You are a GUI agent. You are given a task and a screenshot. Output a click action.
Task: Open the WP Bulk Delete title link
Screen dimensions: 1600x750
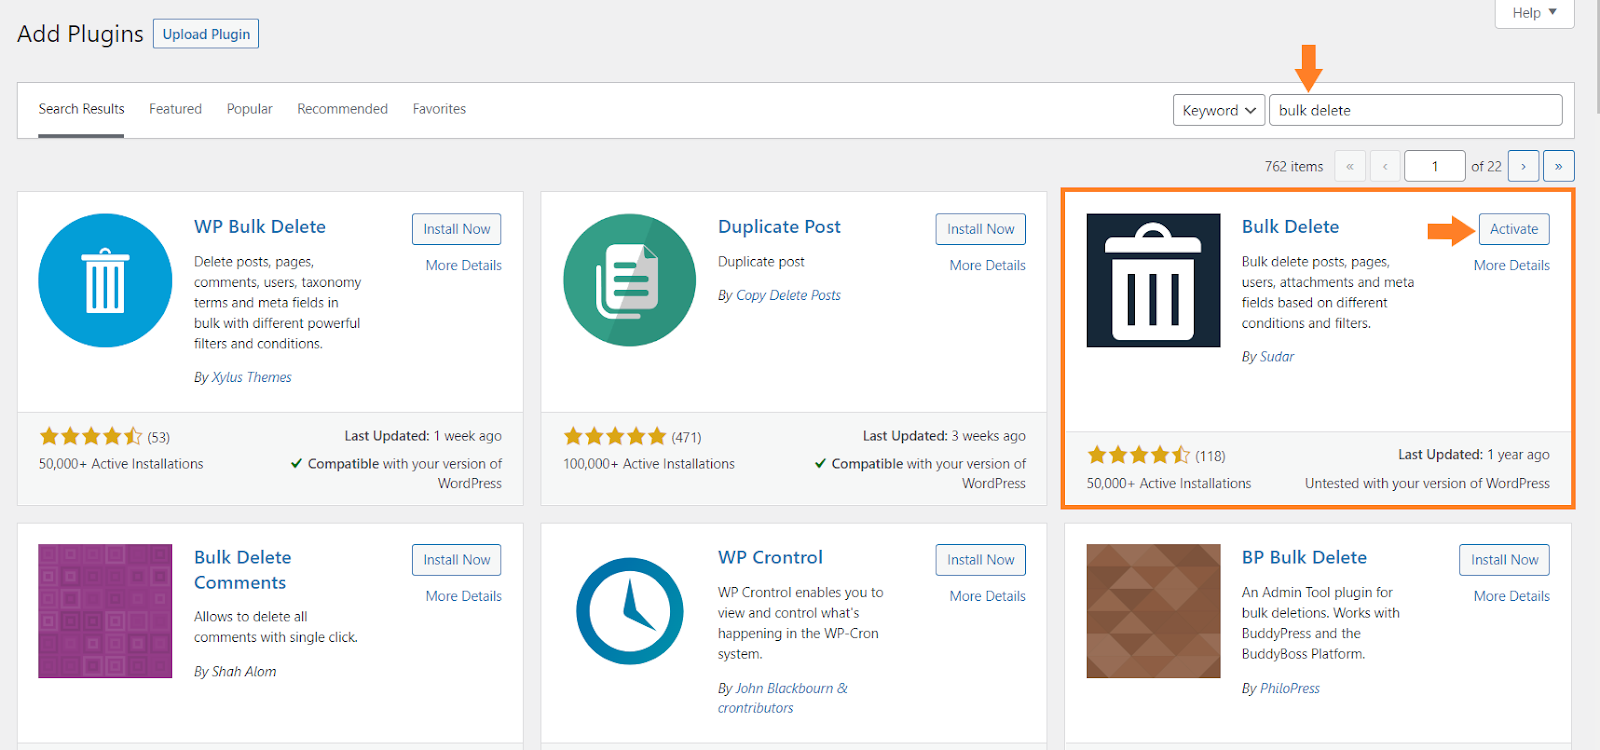[x=260, y=227]
